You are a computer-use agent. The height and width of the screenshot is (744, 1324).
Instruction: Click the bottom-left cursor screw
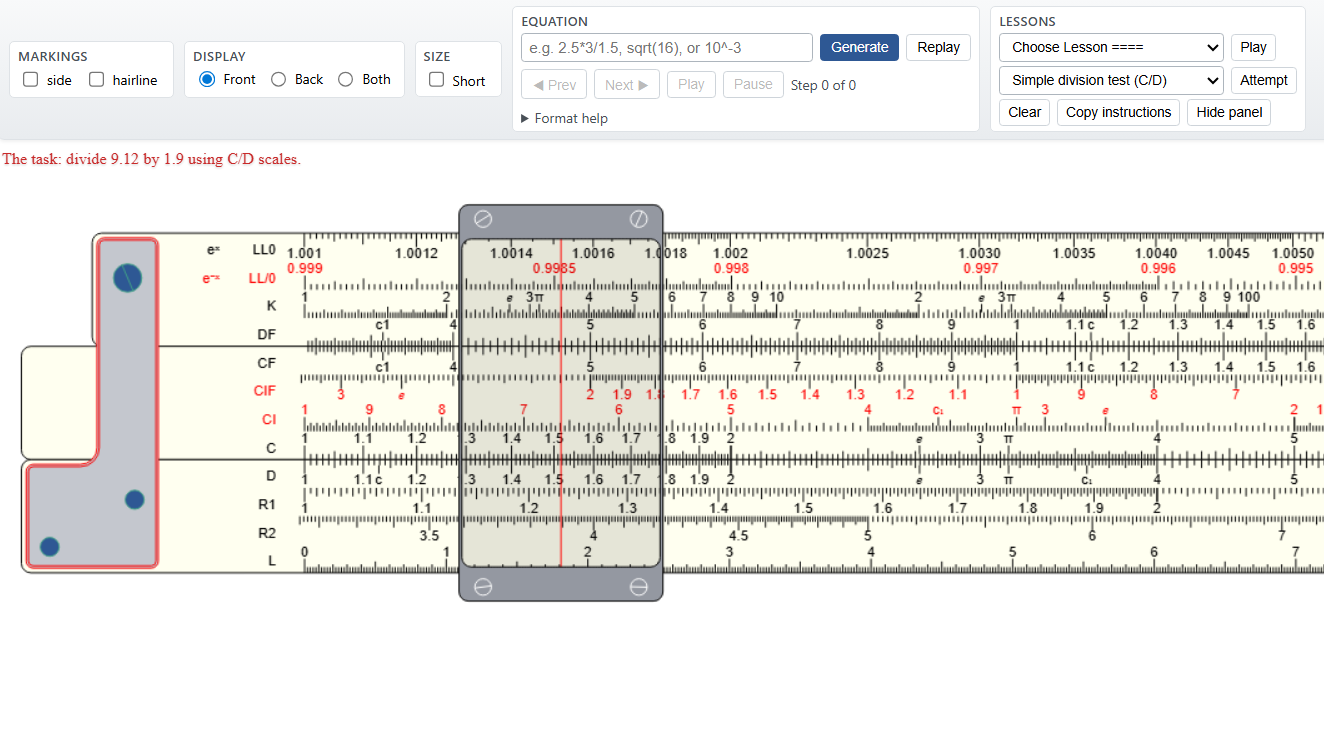point(483,587)
